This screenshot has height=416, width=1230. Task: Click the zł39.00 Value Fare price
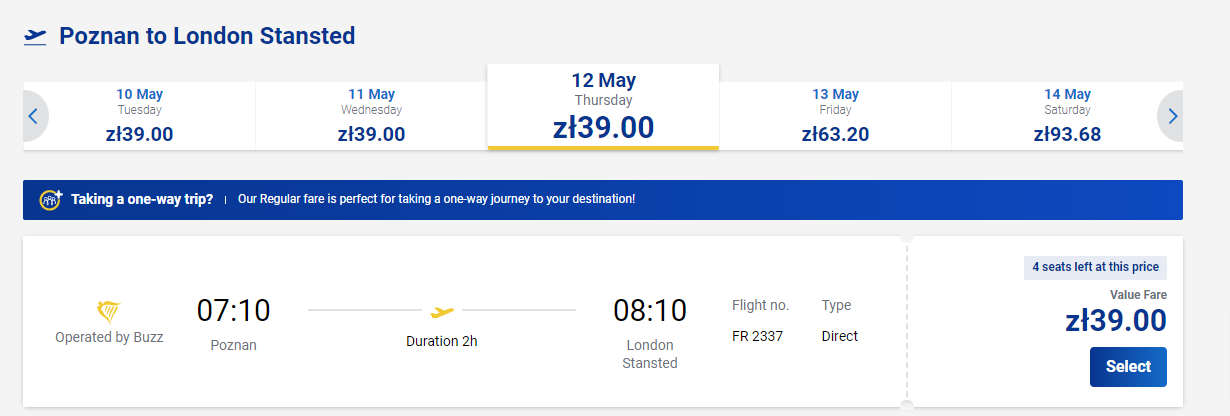point(1116,320)
